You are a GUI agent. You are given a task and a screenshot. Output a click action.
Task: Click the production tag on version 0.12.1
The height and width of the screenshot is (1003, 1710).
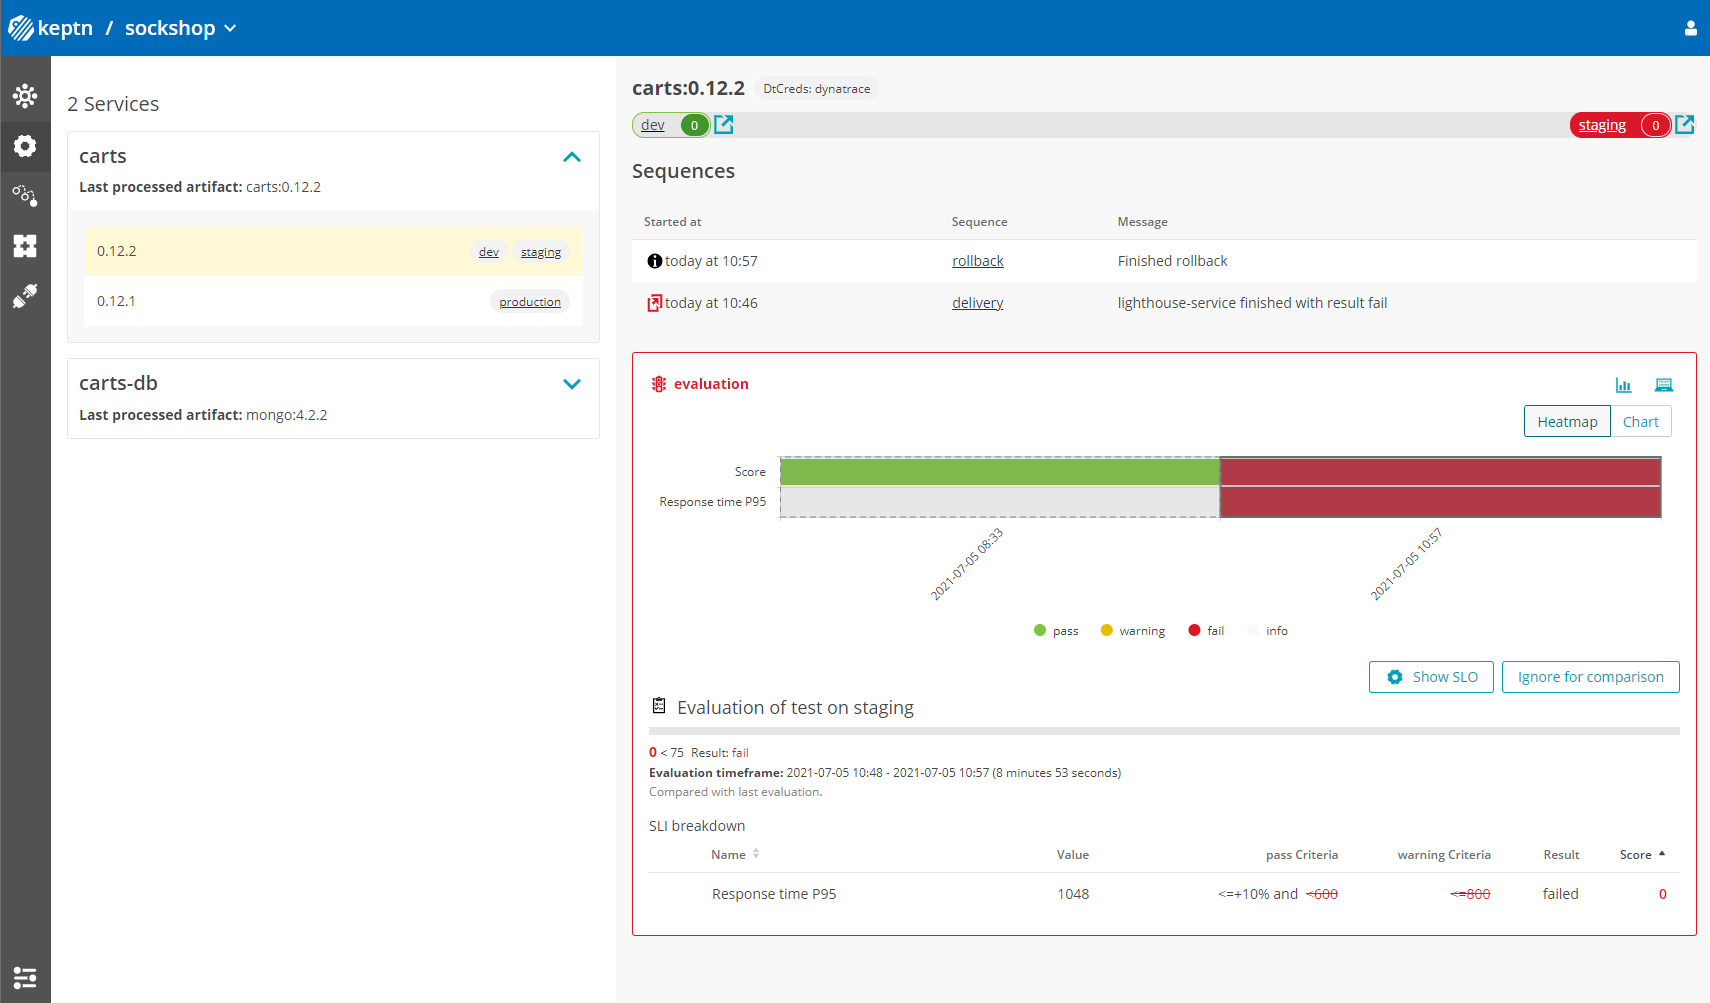point(529,302)
